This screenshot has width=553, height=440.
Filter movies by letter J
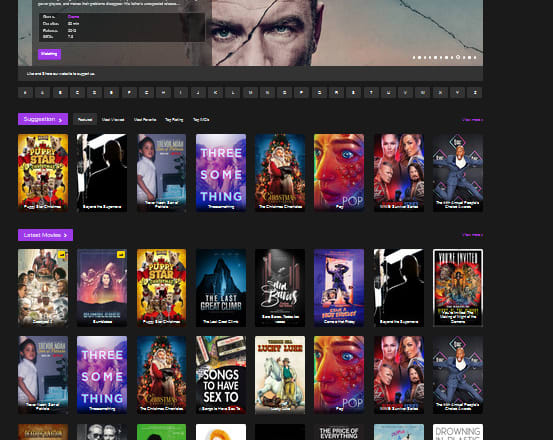(198, 93)
